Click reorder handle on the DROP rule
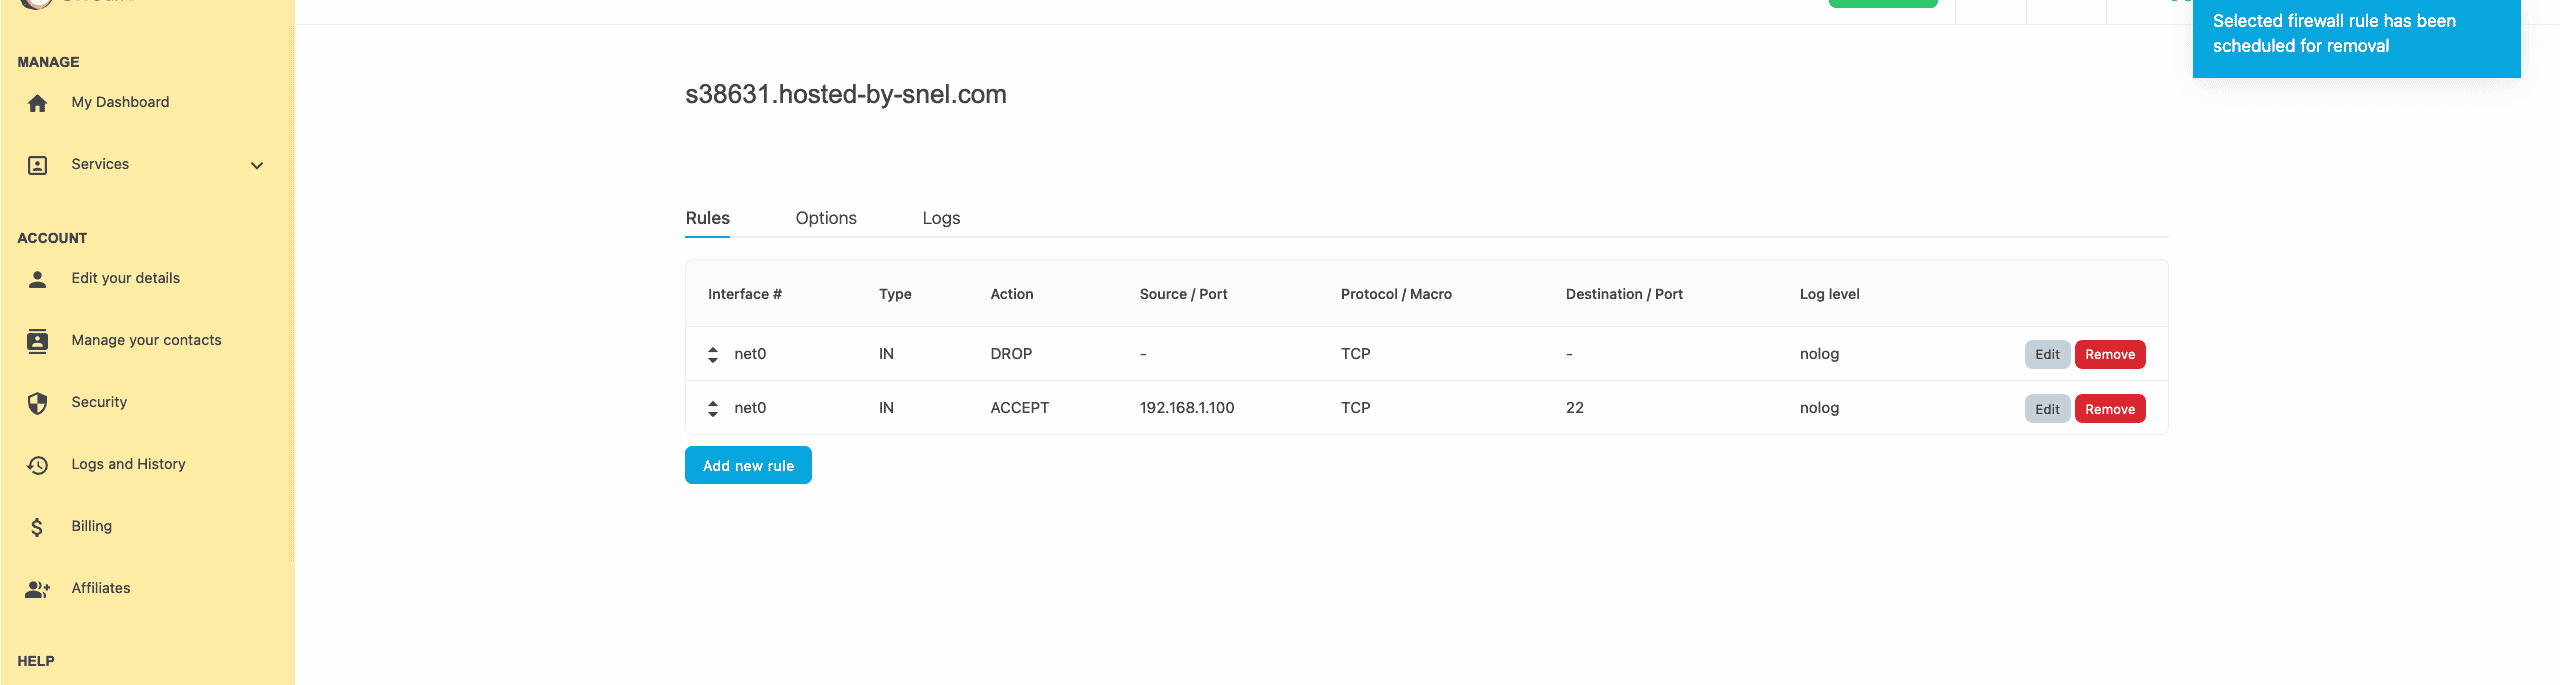This screenshot has width=2560, height=685. pos(713,355)
